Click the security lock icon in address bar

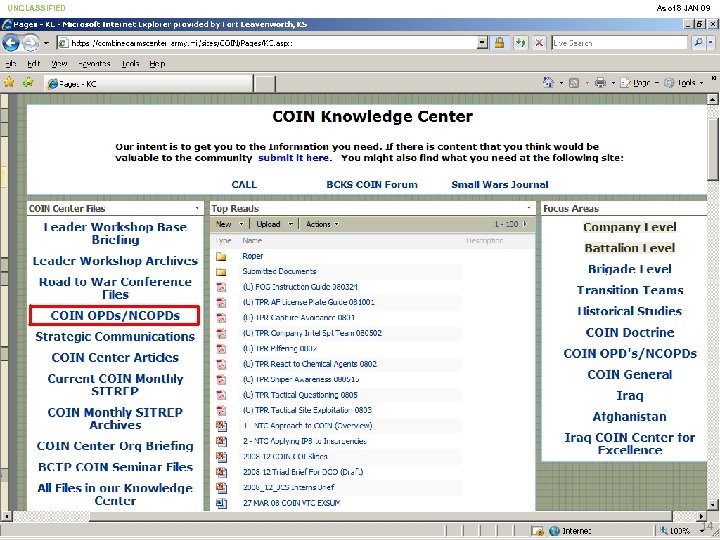499,43
